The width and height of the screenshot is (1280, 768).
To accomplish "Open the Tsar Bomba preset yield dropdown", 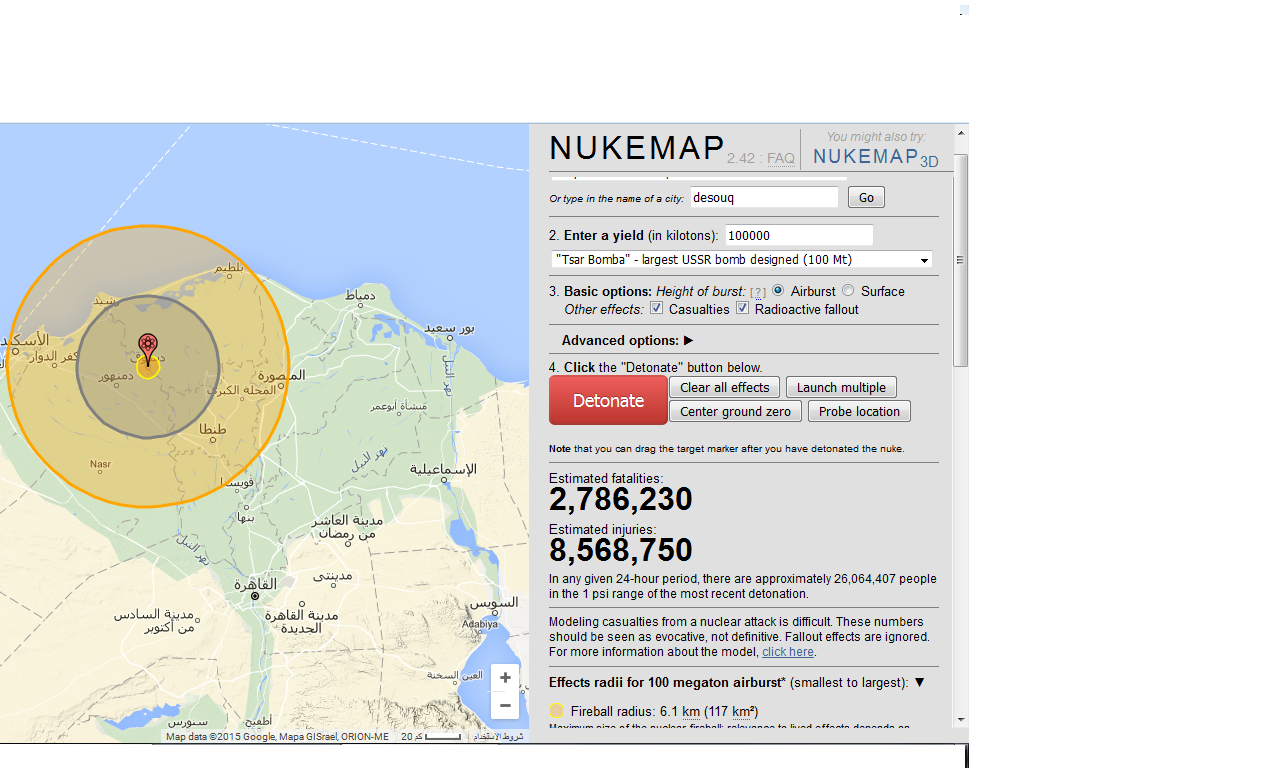I will [x=741, y=260].
